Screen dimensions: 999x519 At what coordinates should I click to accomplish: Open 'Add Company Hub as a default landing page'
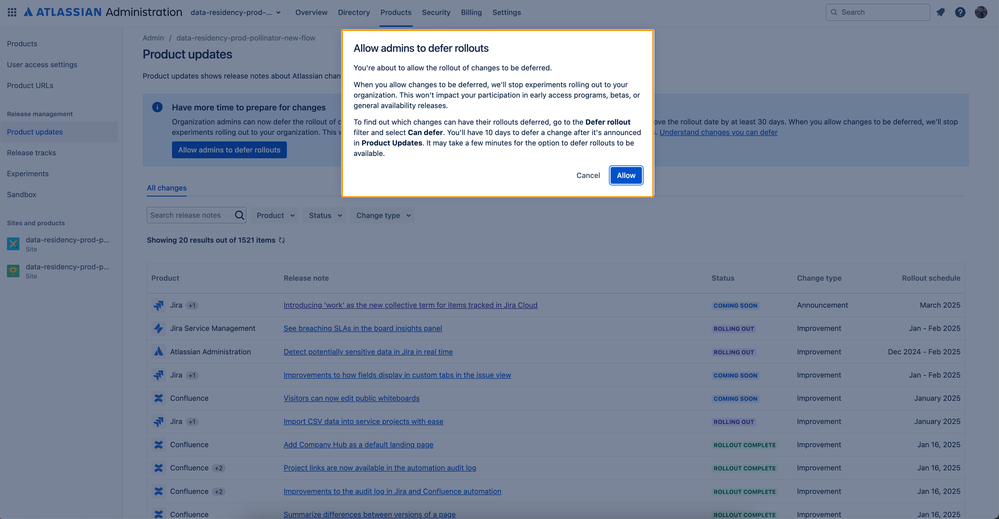point(358,444)
